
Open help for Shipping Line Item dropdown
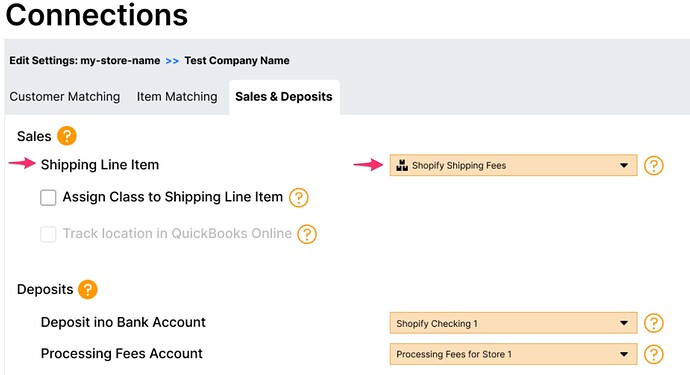click(x=653, y=165)
